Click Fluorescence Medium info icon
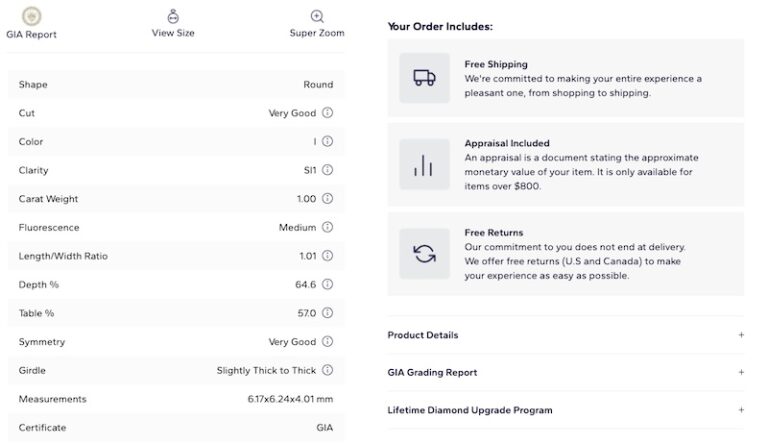The height and width of the screenshot is (444, 768). (x=327, y=227)
